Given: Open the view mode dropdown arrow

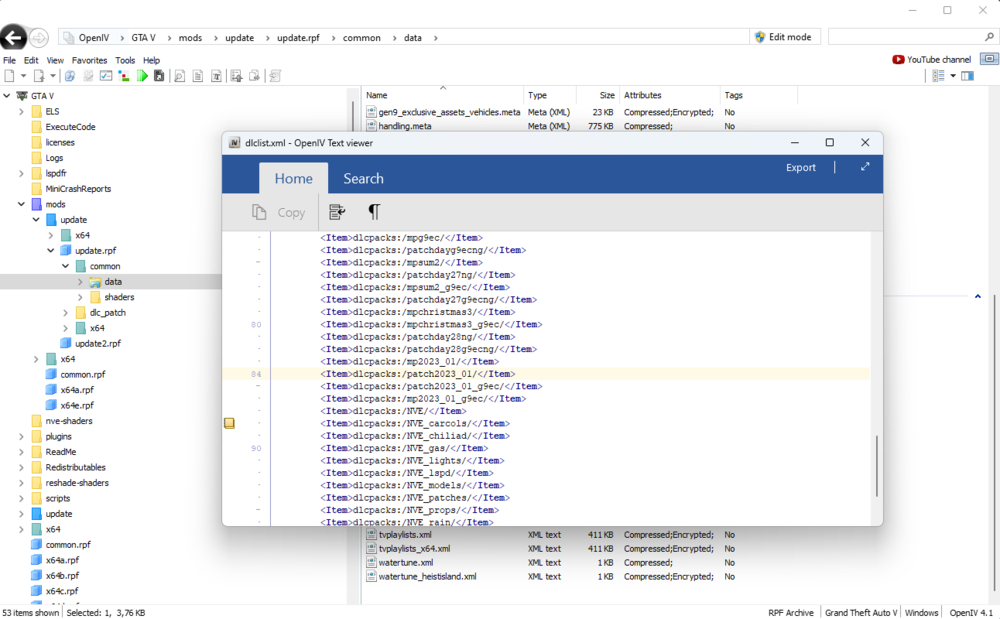Looking at the screenshot, I should 953,76.
